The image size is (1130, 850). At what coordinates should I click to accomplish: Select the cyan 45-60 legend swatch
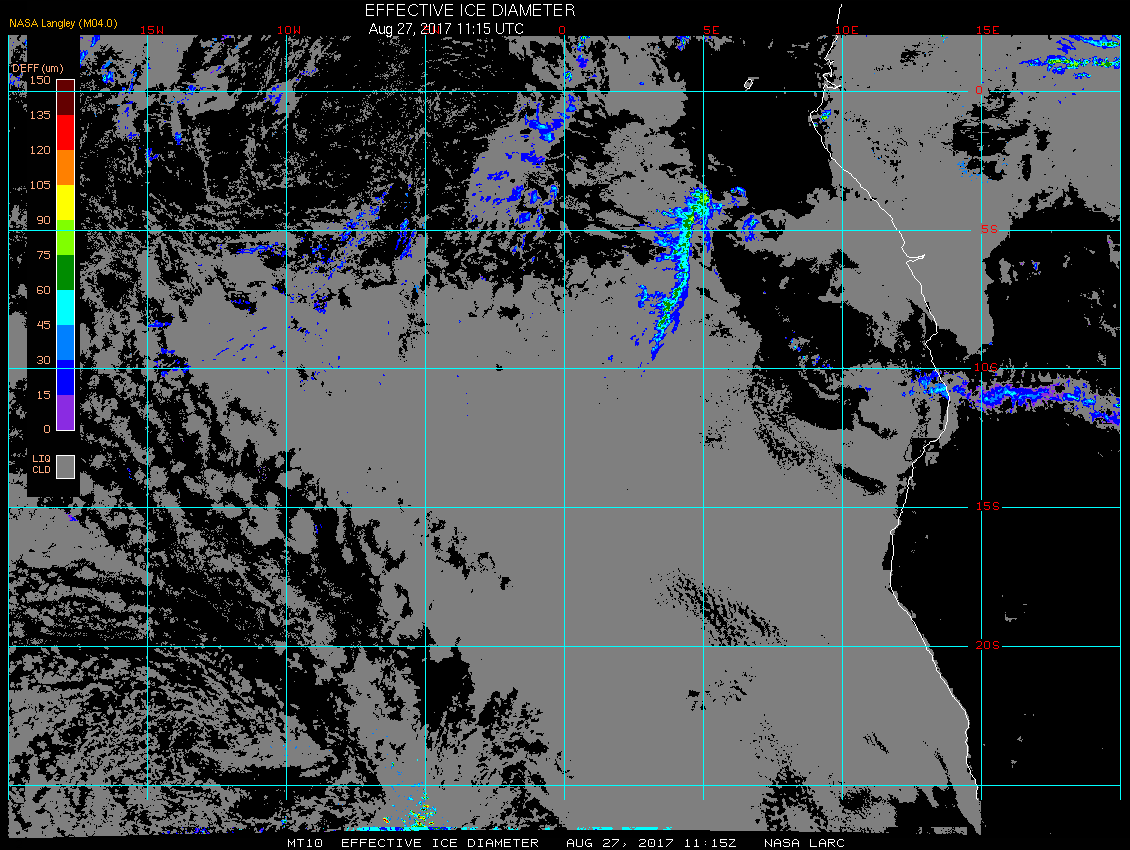tap(66, 307)
